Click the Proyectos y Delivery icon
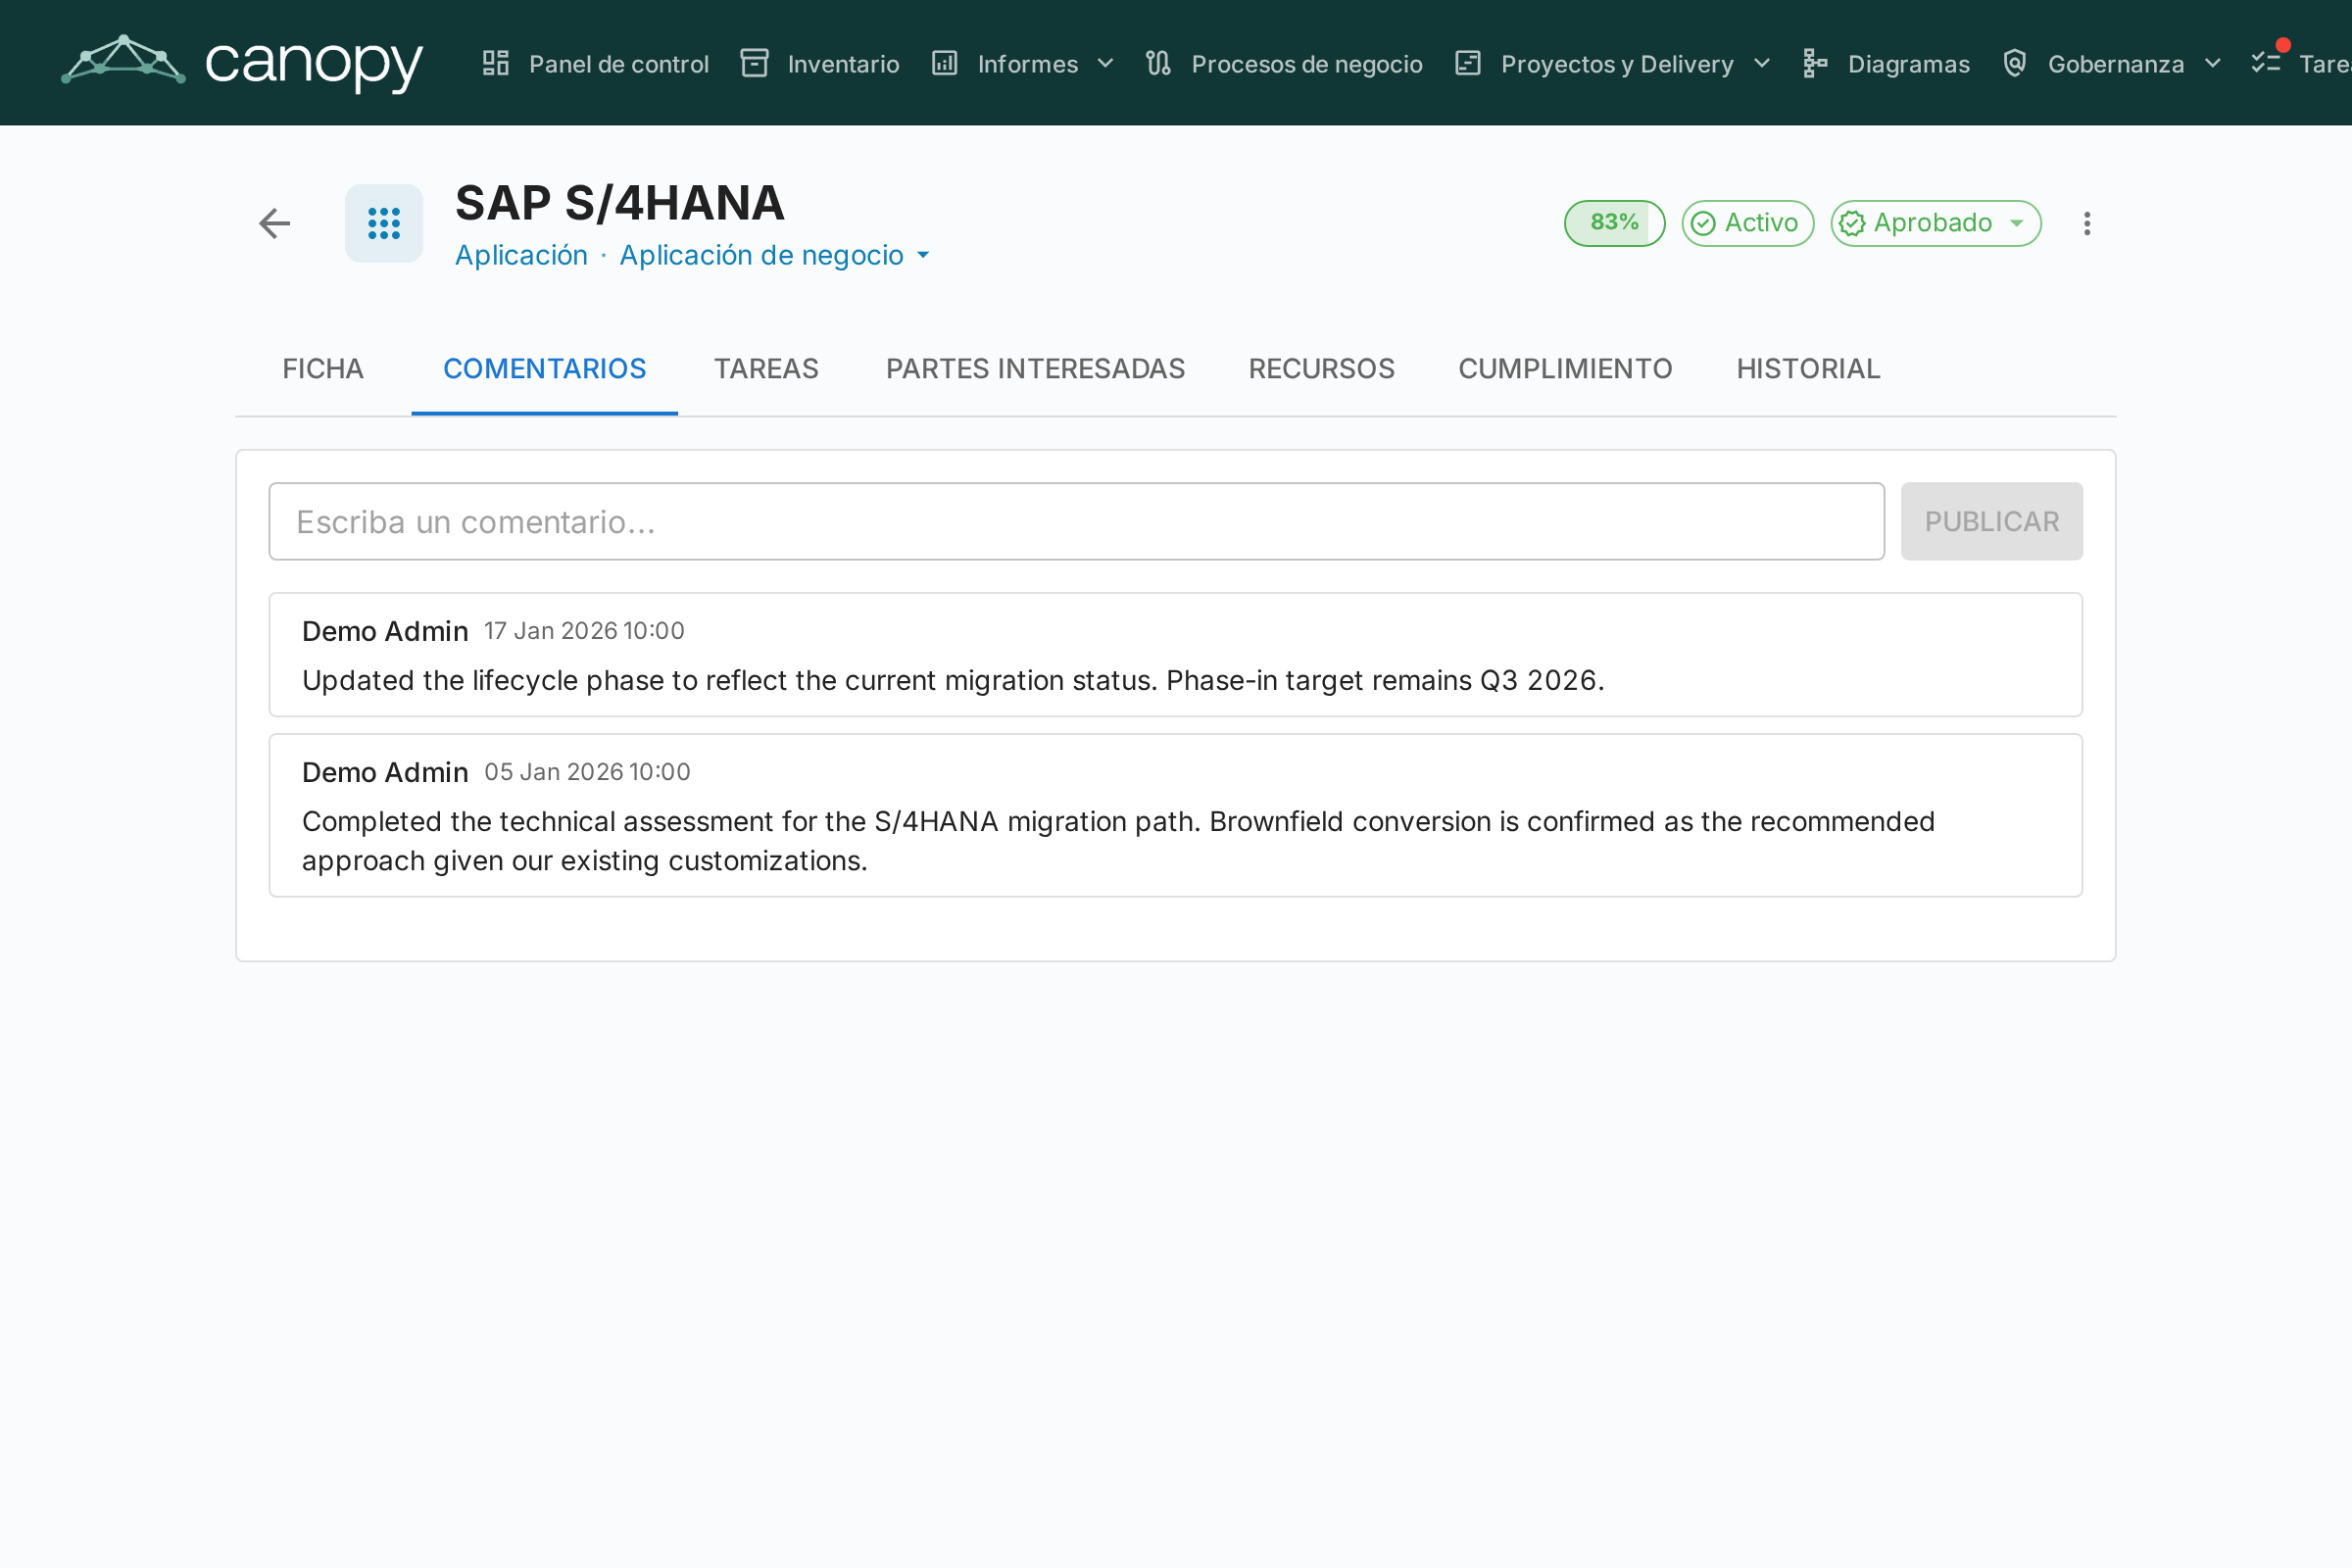The height and width of the screenshot is (1568, 2352). [1468, 63]
